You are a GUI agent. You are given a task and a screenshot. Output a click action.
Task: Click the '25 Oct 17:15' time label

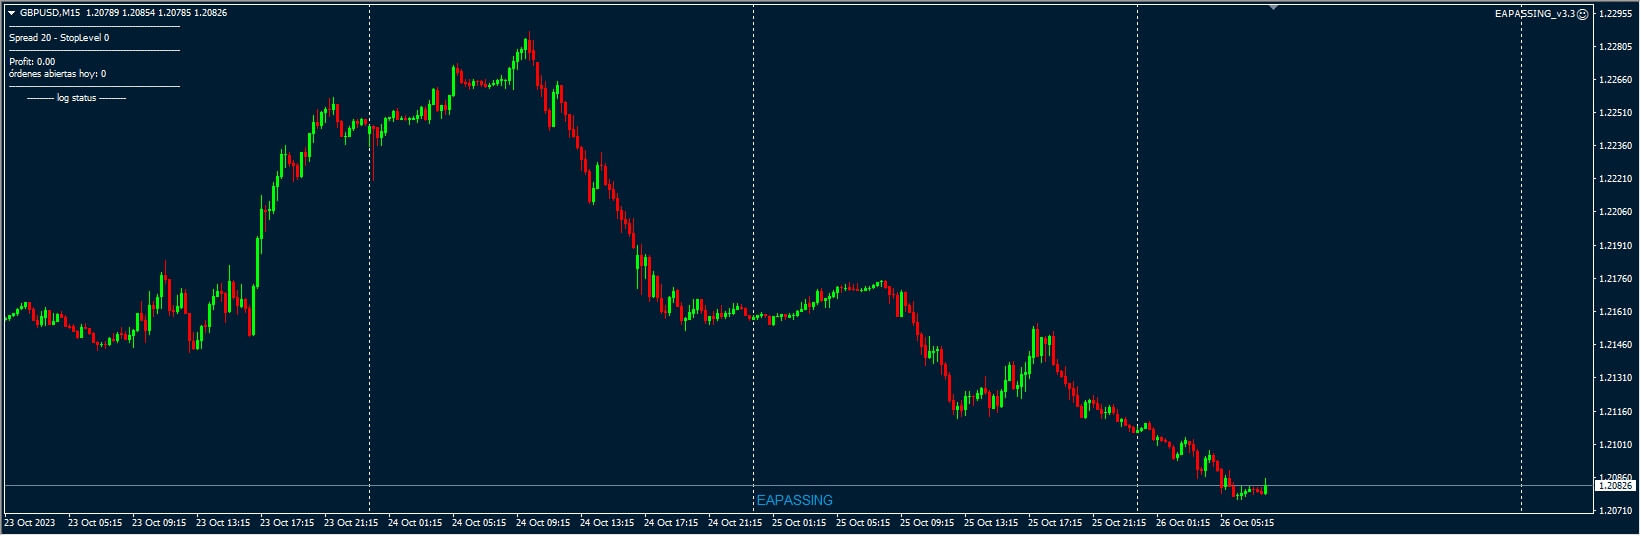[x=1055, y=522]
